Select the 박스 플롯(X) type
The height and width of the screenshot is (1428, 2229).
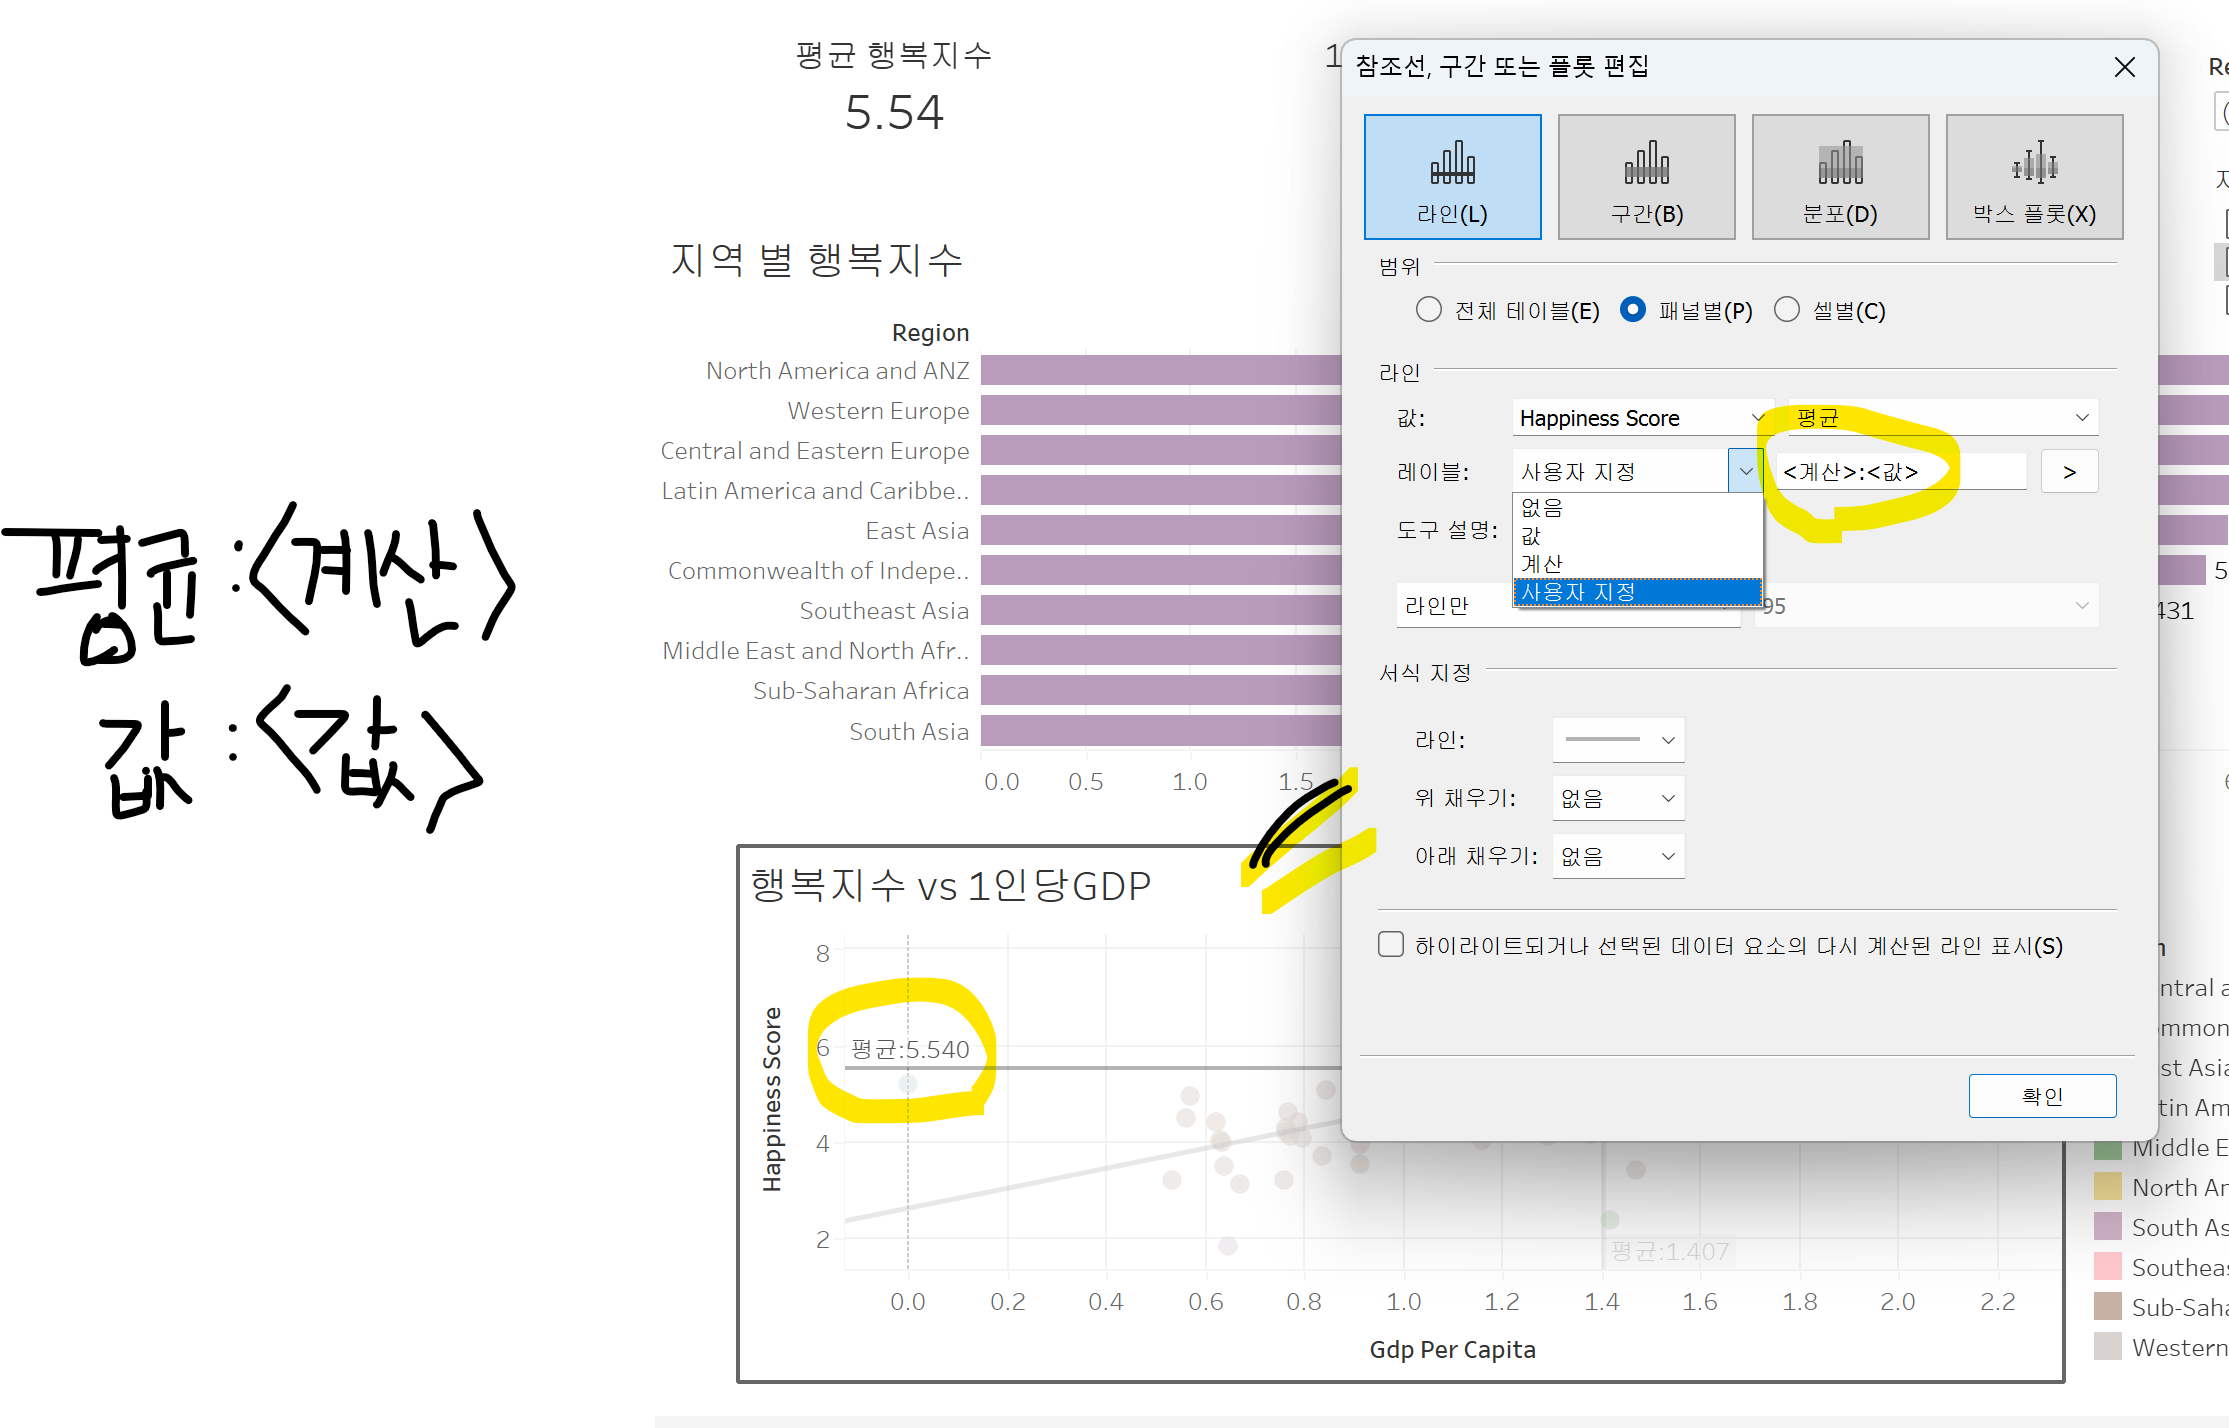[2034, 177]
